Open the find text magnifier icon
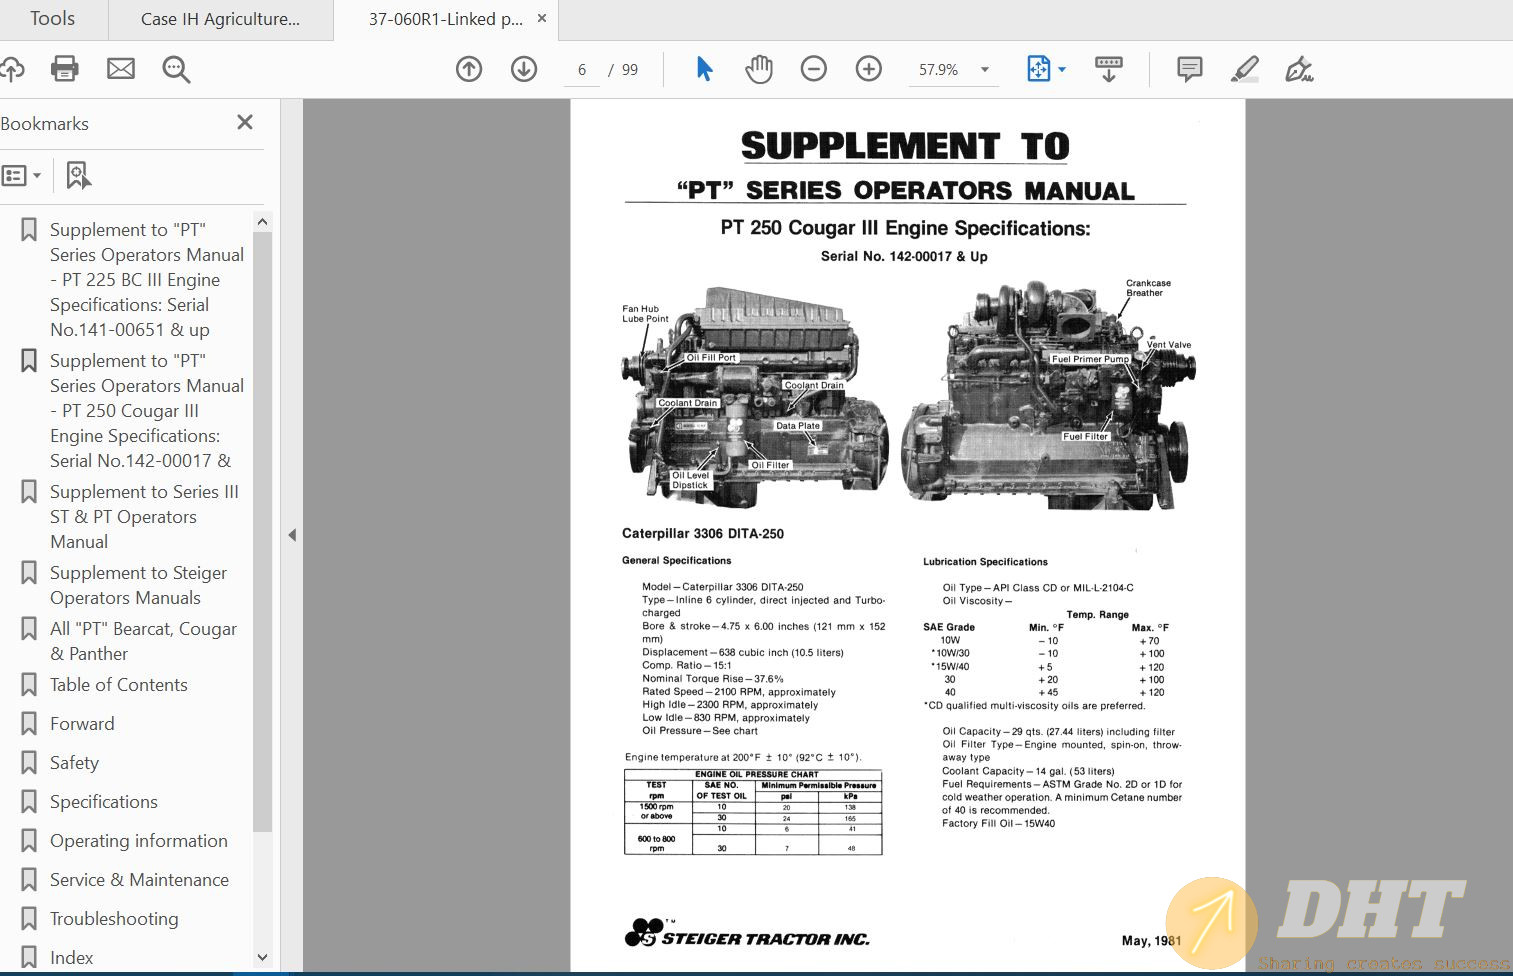Viewport: 1513px width, 976px height. 176,69
